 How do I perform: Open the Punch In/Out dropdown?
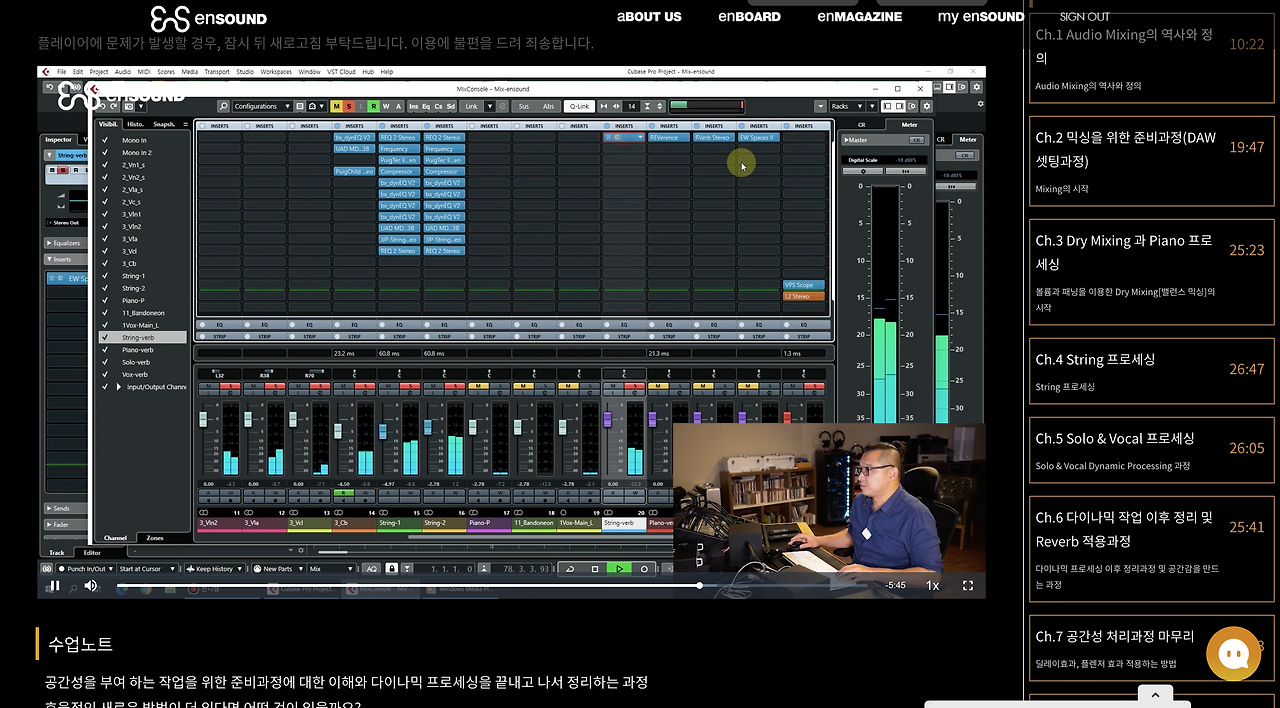coord(86,569)
